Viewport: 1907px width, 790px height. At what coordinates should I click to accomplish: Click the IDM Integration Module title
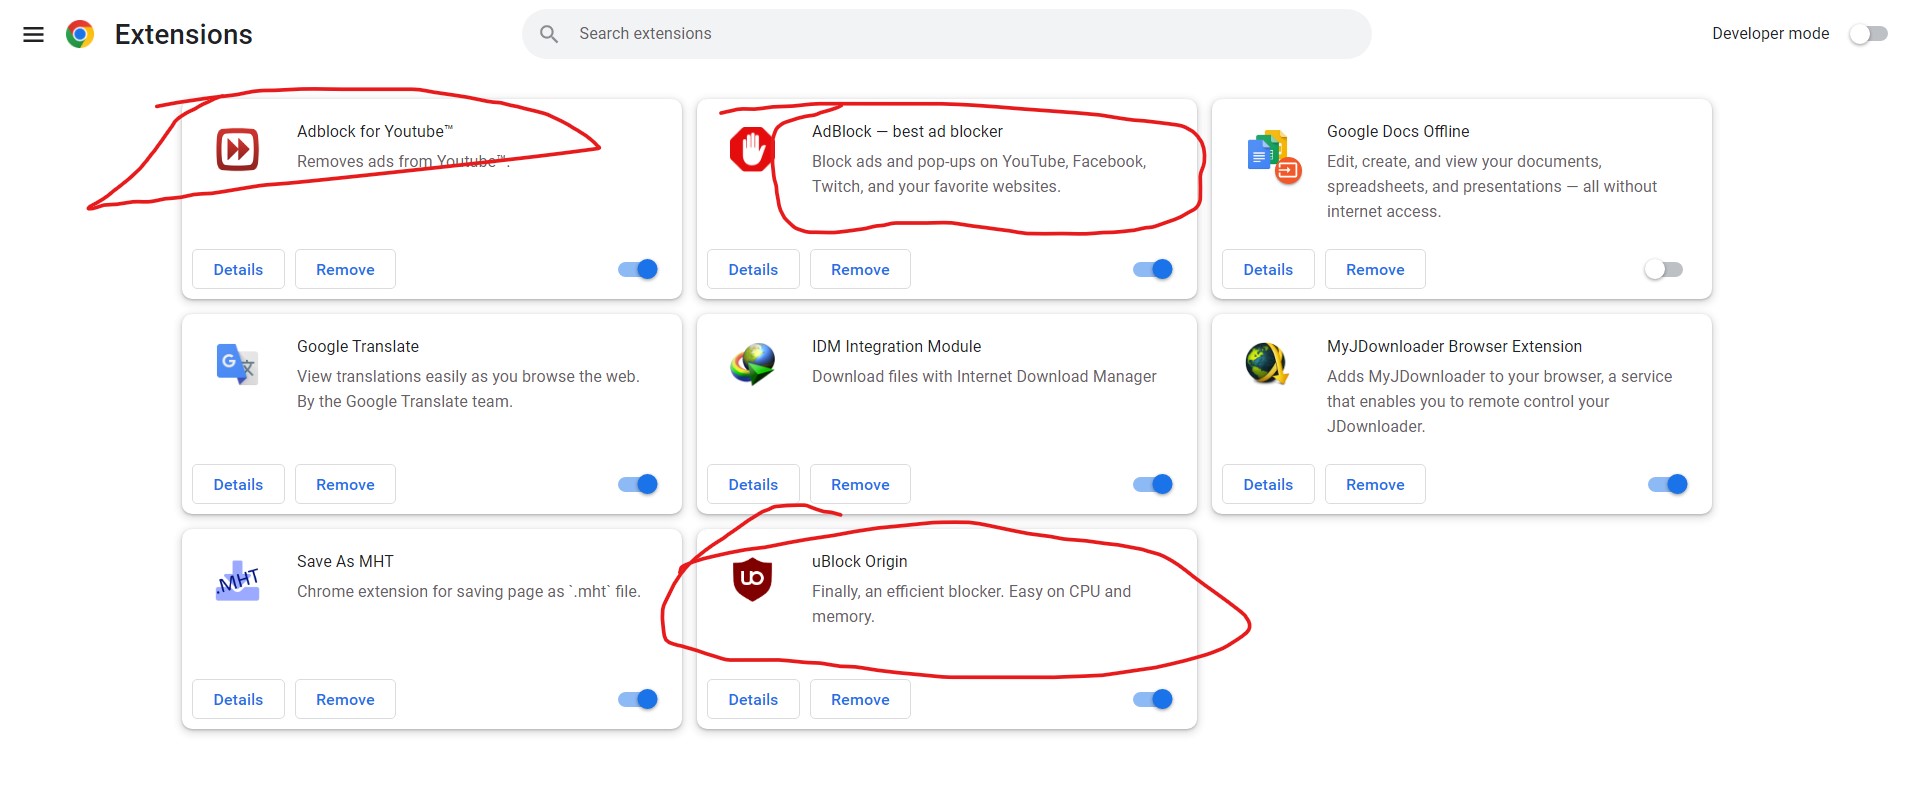tap(896, 346)
